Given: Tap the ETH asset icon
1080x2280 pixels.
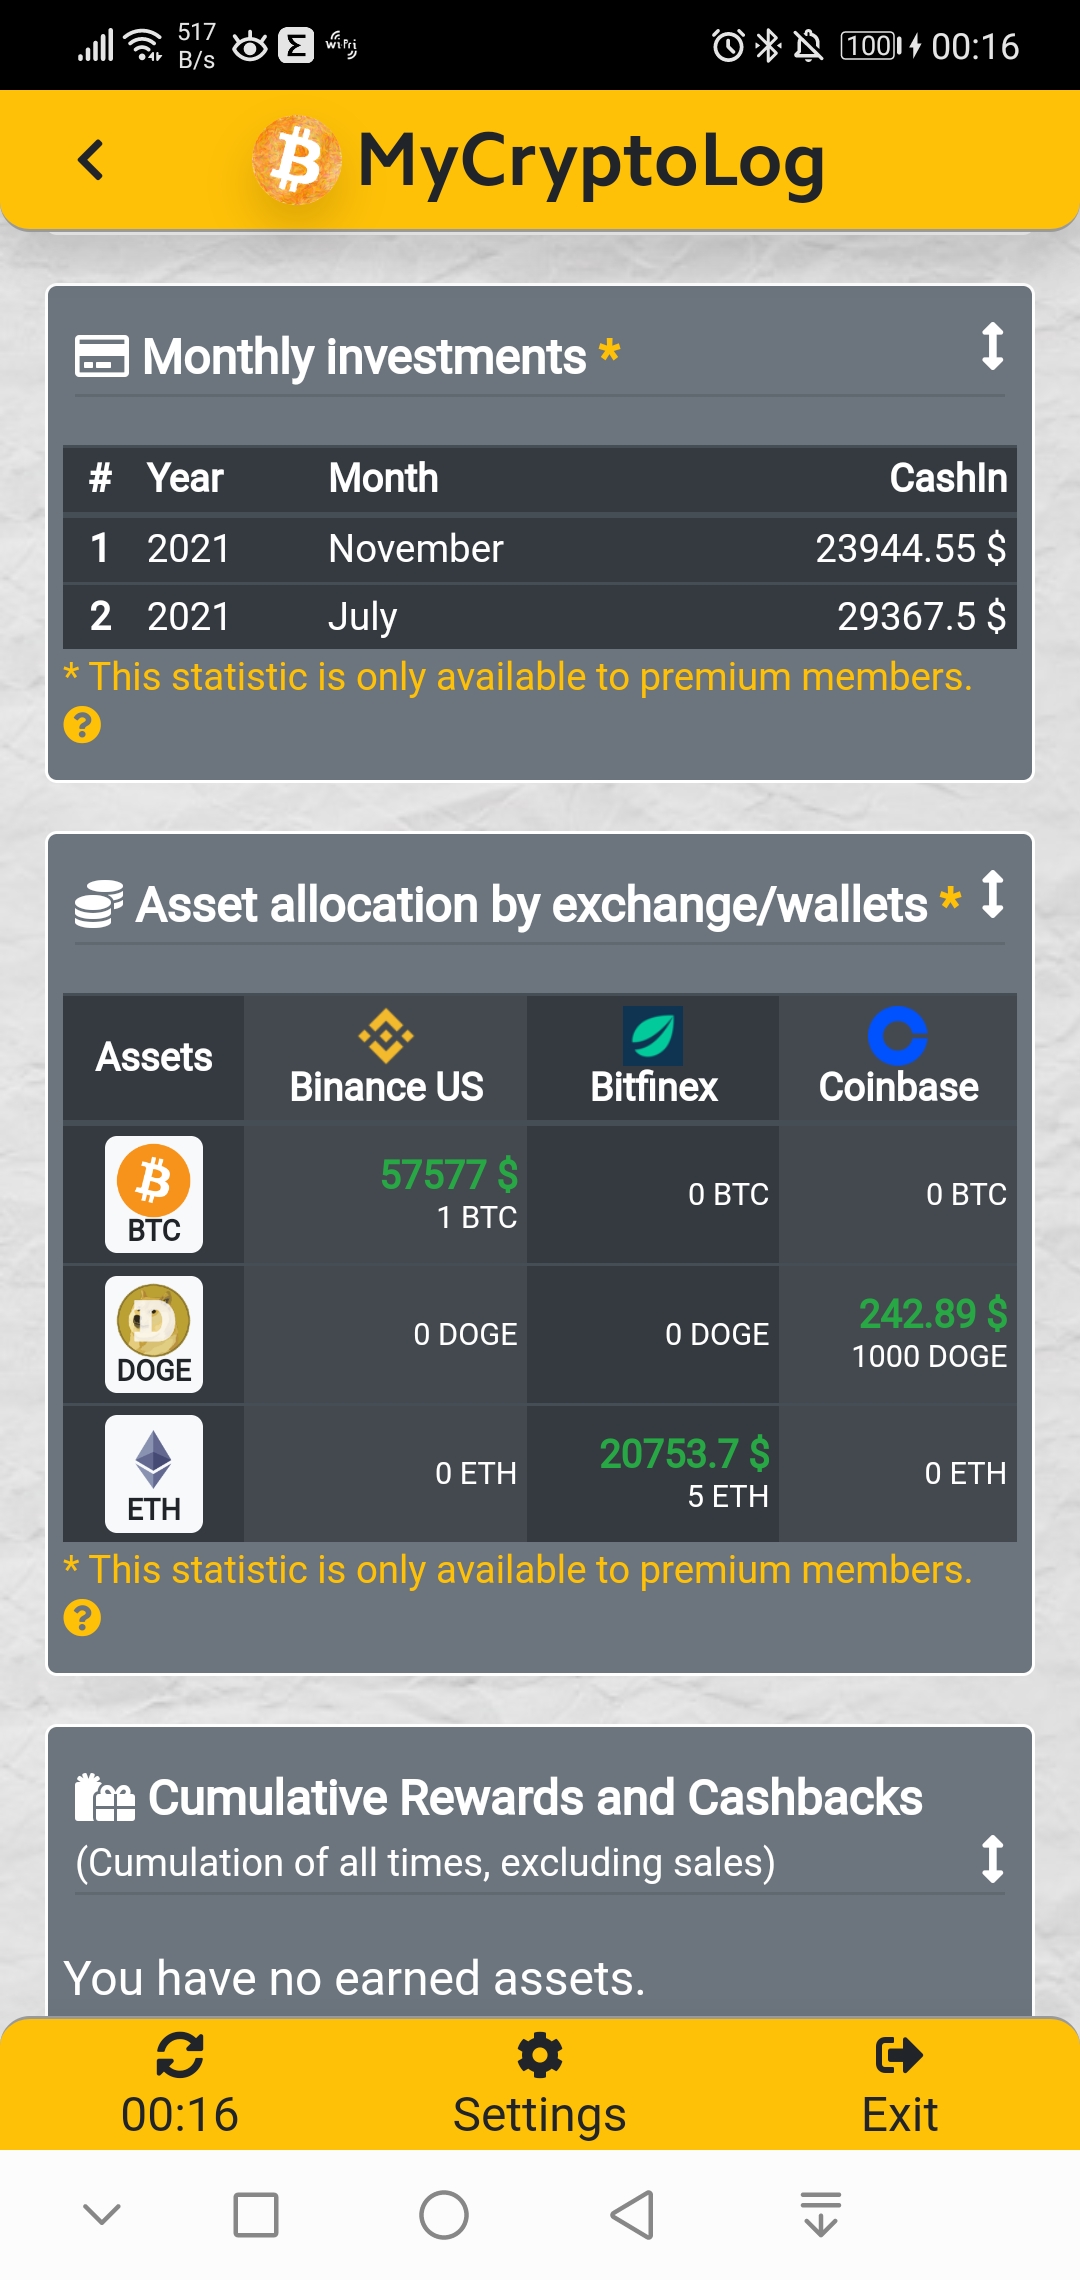Looking at the screenshot, I should point(154,1473).
